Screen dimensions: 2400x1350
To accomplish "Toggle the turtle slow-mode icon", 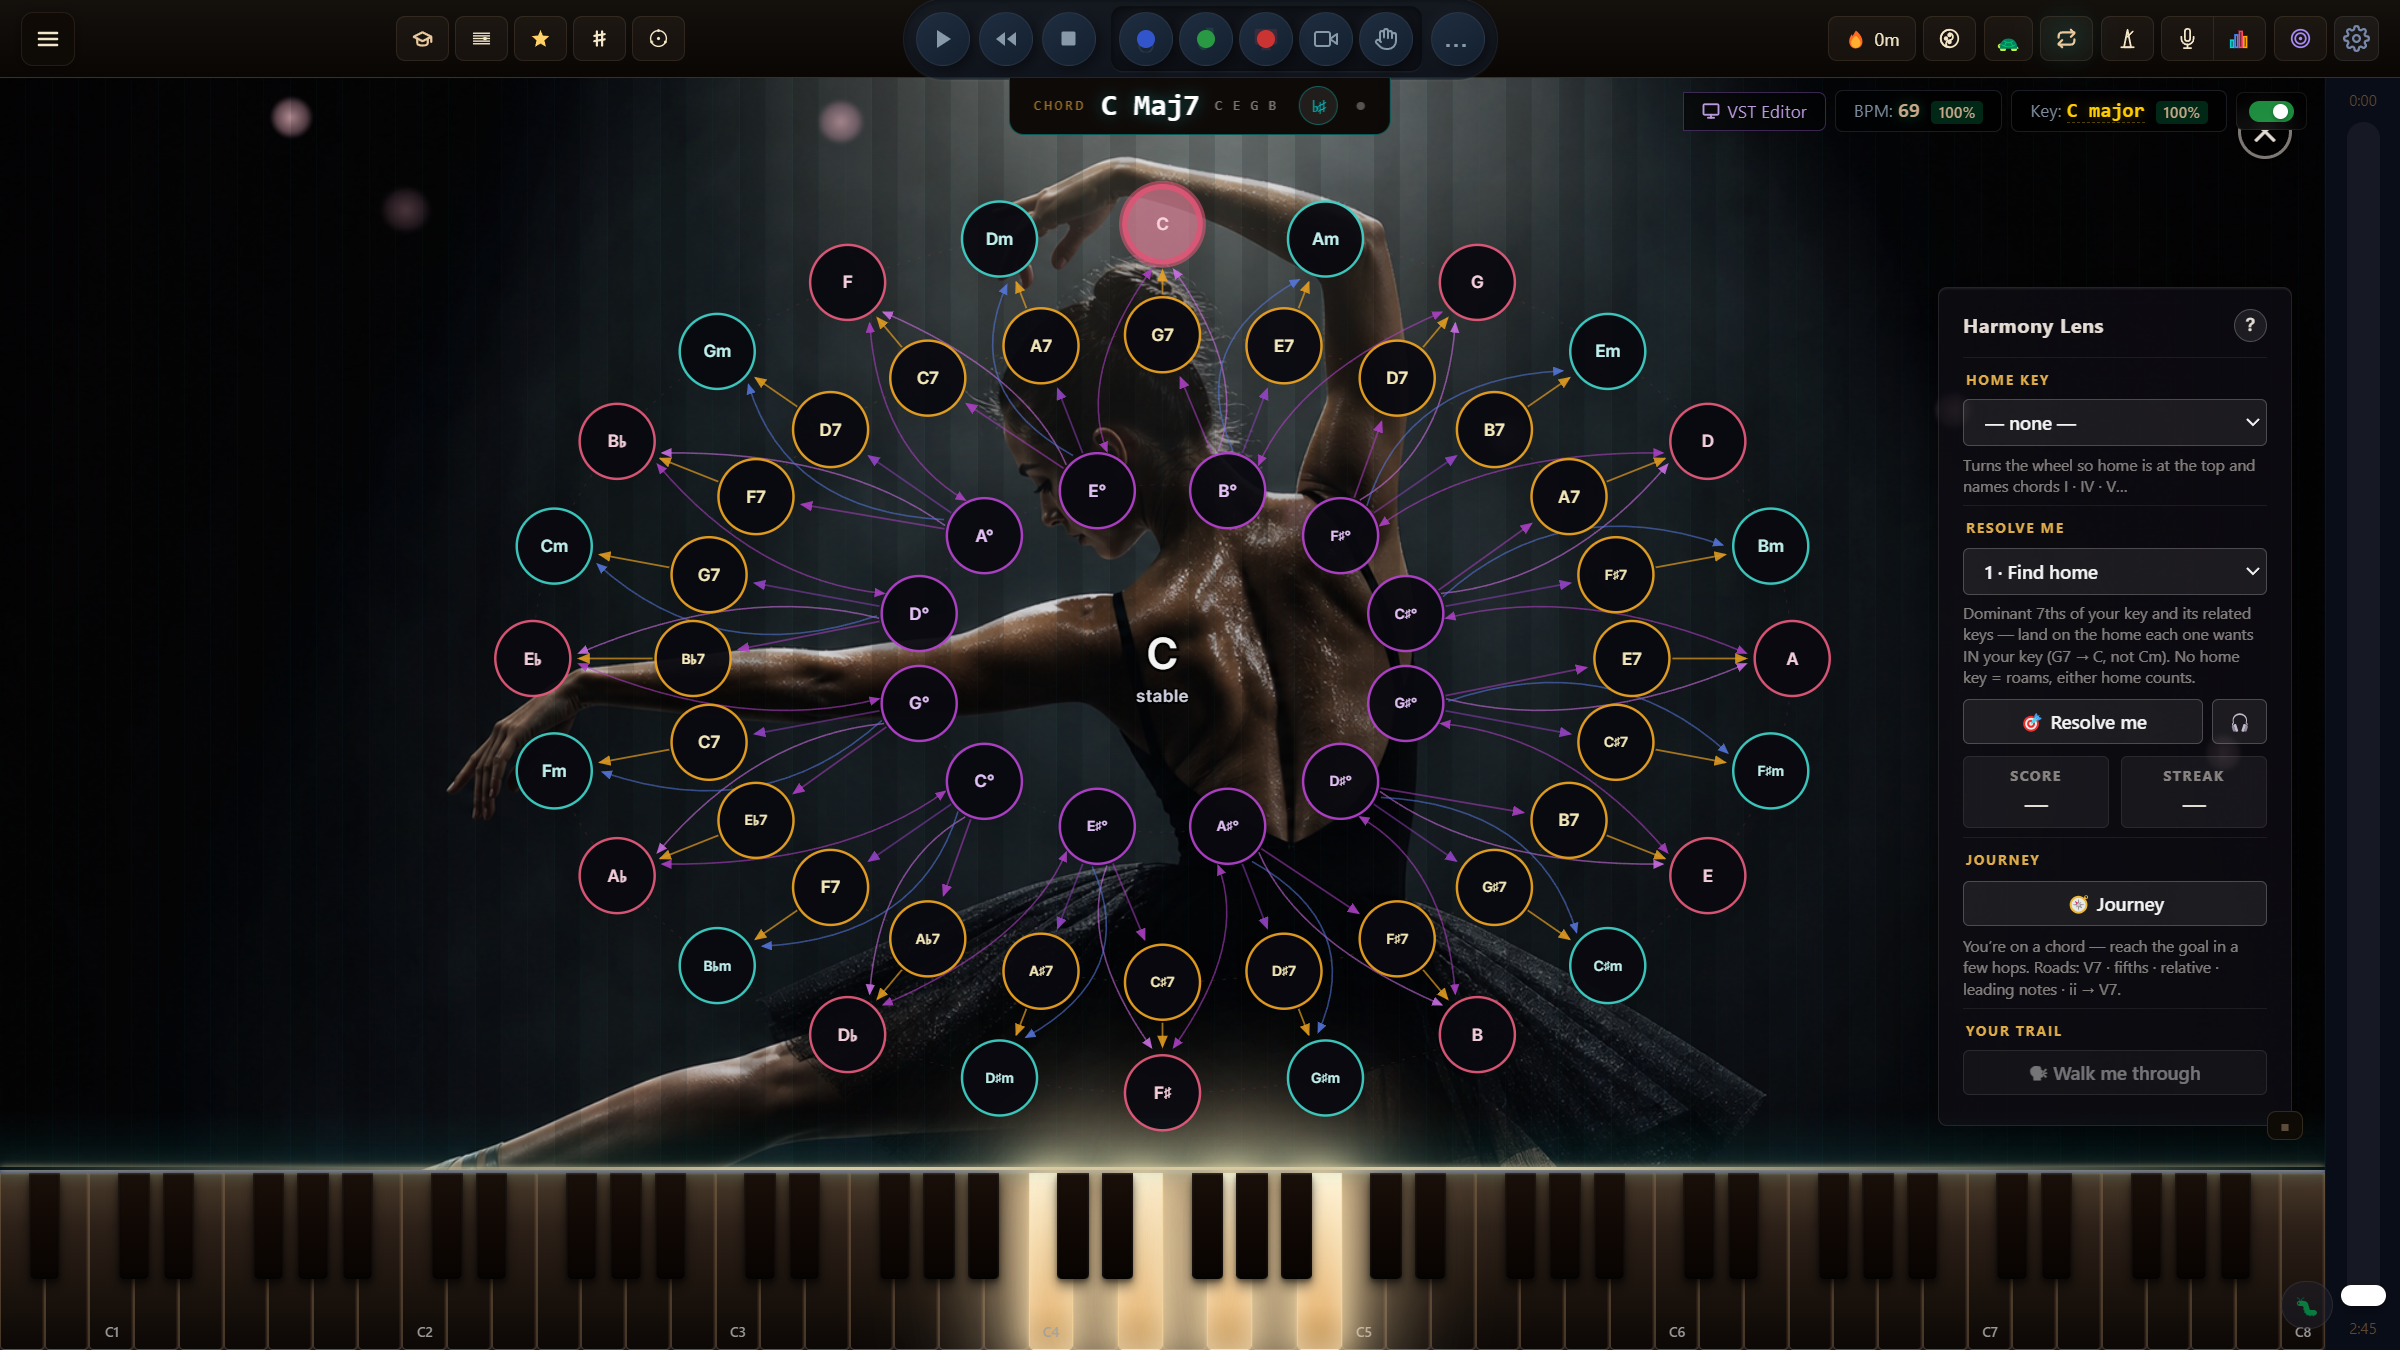I will tap(2008, 39).
